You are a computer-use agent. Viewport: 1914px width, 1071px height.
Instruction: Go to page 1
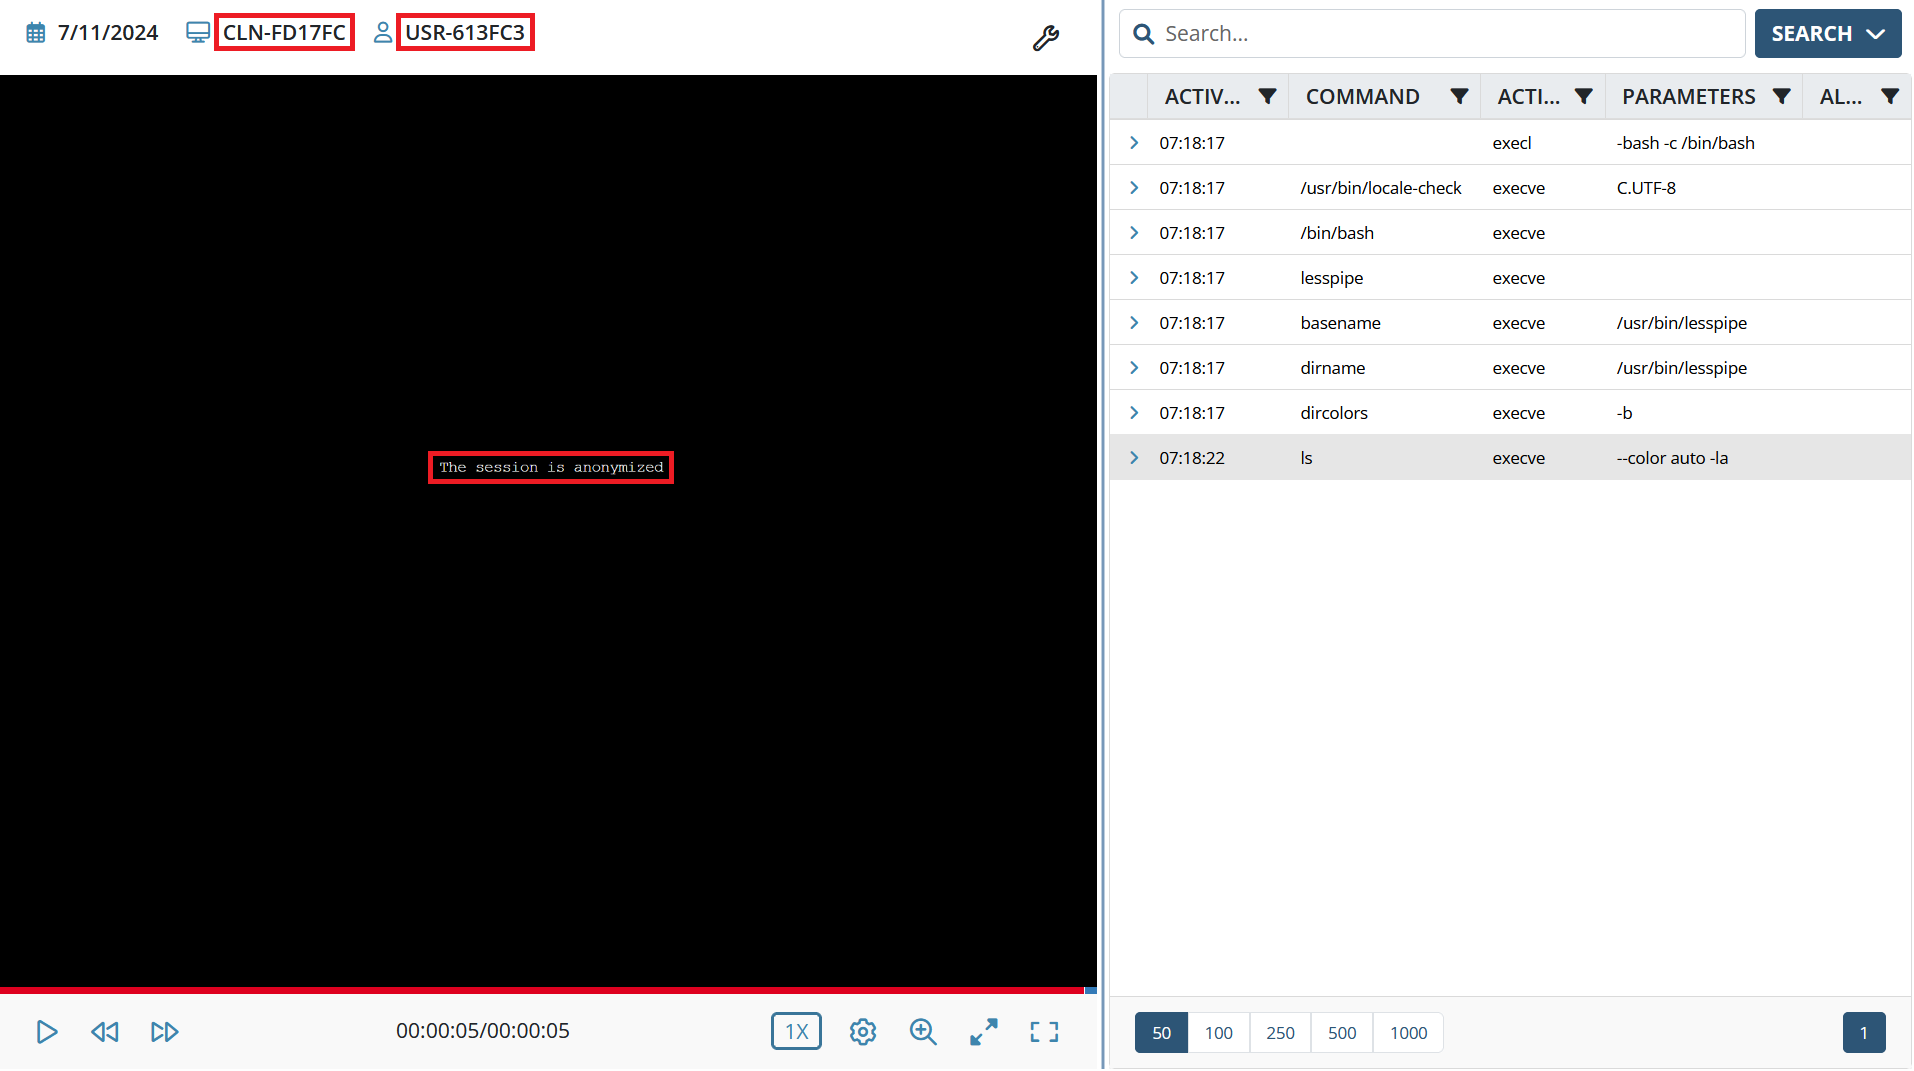[x=1863, y=1033]
